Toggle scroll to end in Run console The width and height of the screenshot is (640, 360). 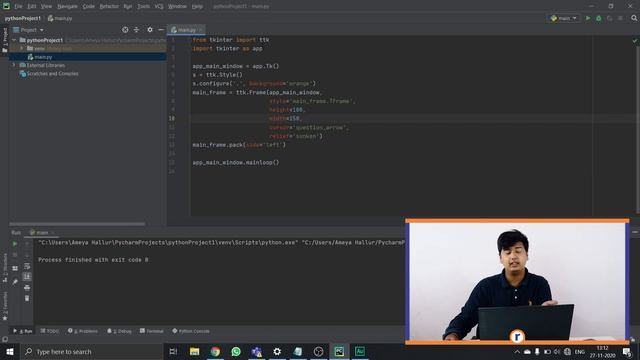coord(27,277)
